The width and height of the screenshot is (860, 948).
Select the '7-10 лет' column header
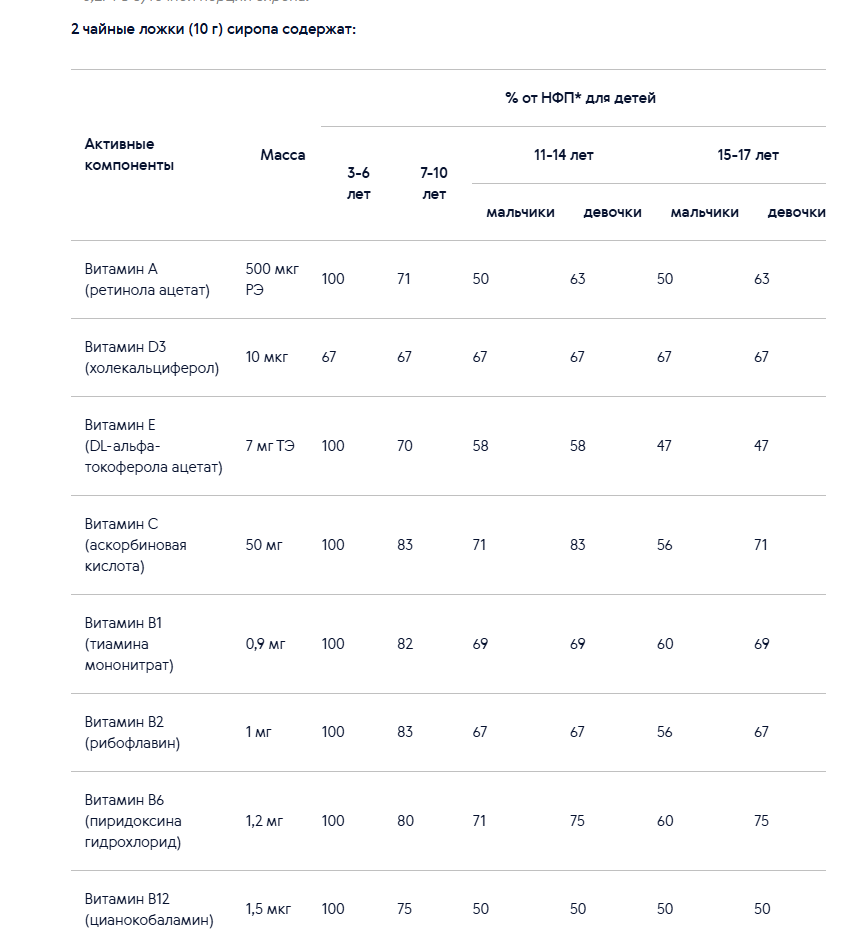click(x=434, y=183)
